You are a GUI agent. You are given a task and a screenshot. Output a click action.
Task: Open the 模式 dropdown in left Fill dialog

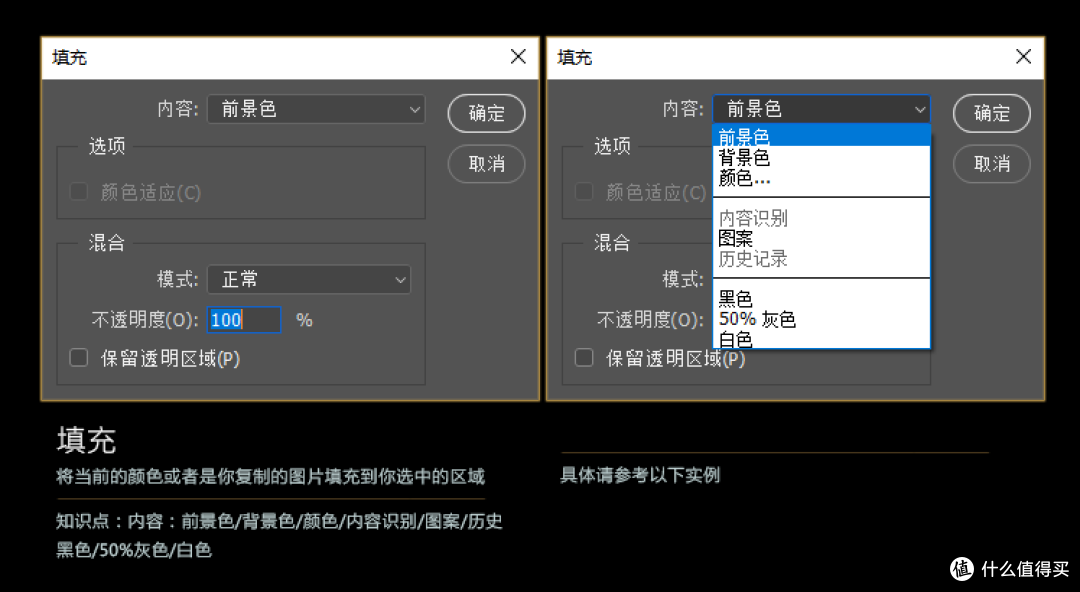[308, 279]
